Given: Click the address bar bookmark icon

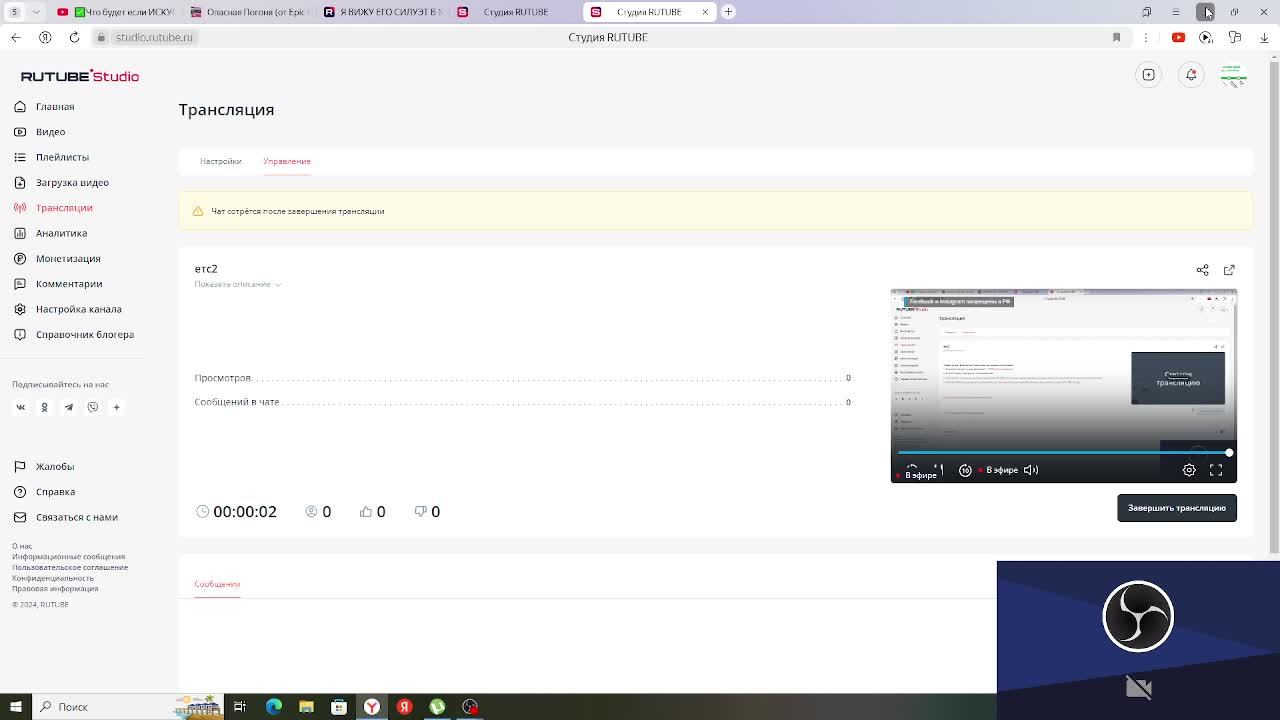Looking at the screenshot, I should pyautogui.click(x=1116, y=37).
